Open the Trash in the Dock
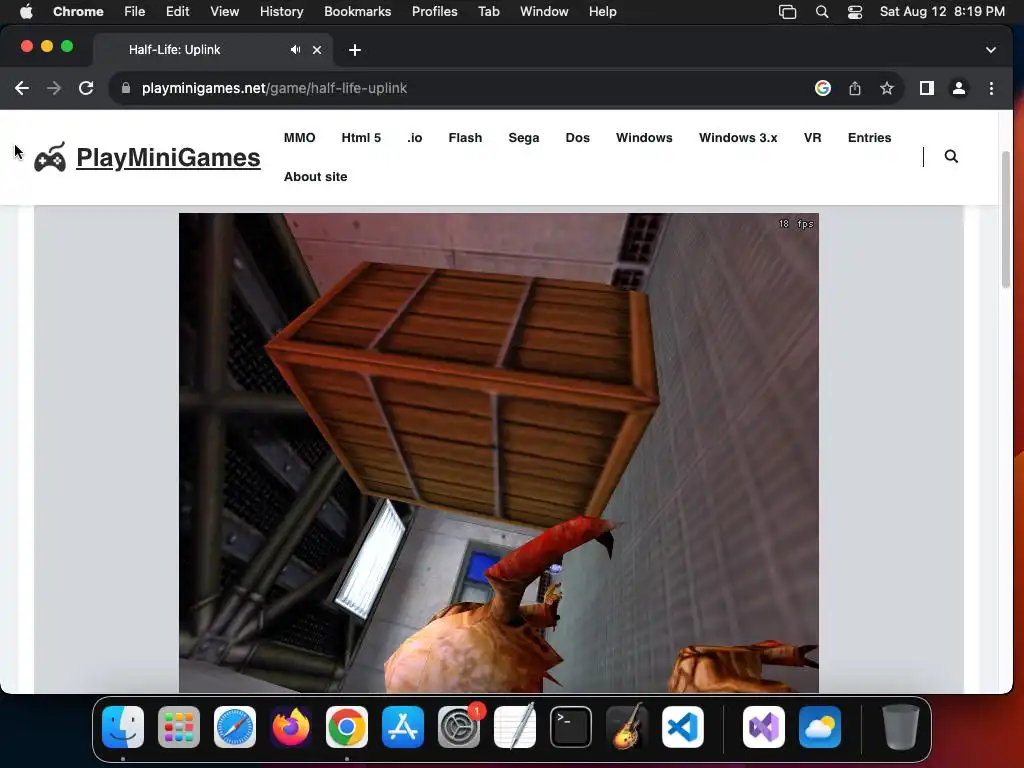 coord(901,727)
